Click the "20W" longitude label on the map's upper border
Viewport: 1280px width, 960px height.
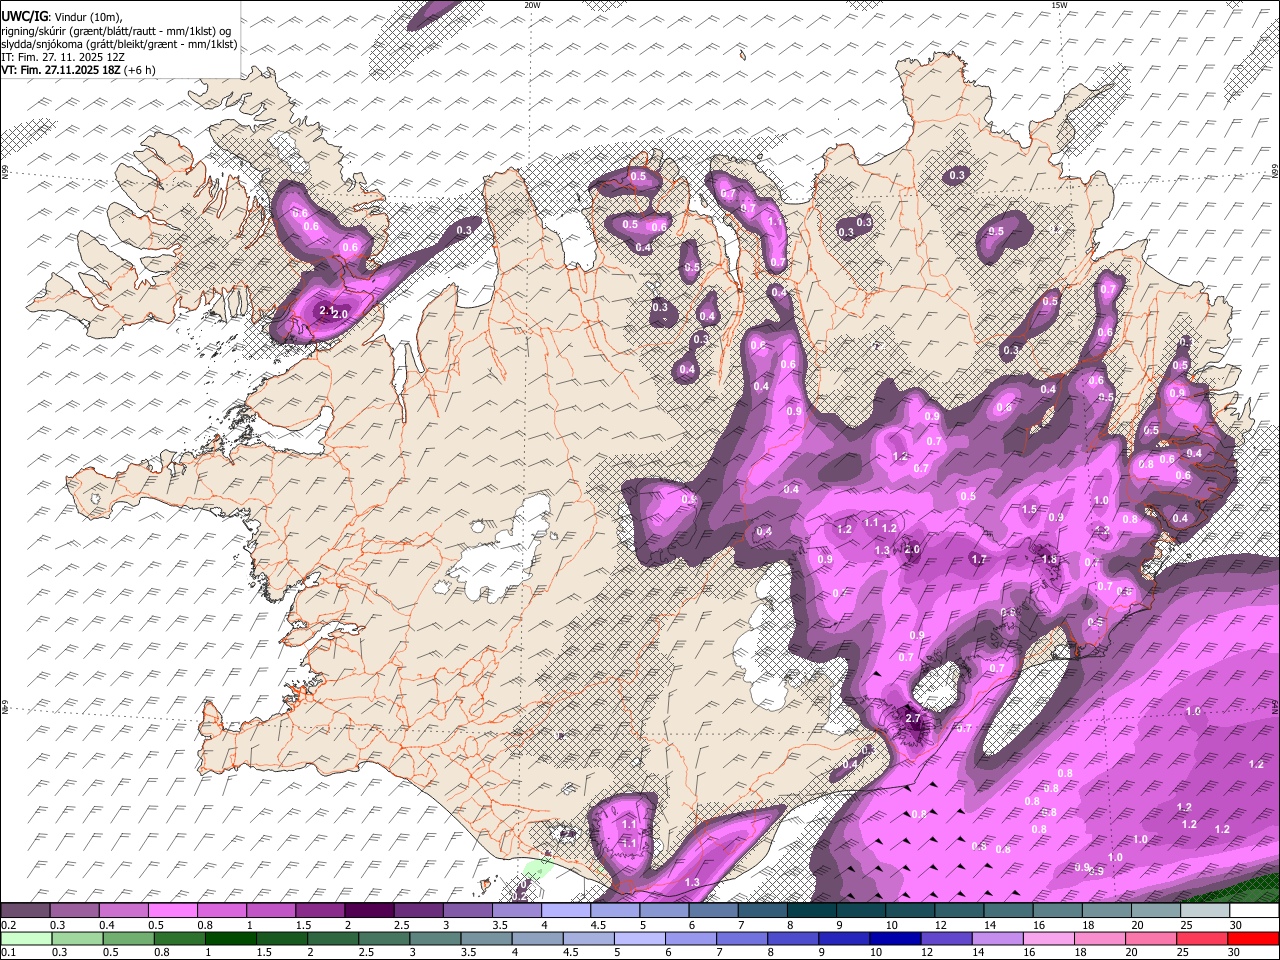coord(532,5)
